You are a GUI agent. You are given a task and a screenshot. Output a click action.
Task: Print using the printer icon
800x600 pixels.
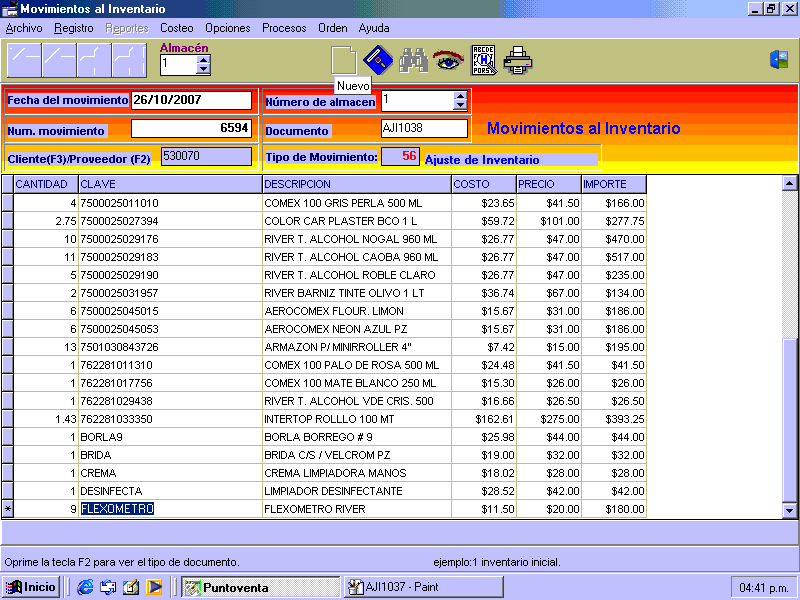(x=518, y=61)
